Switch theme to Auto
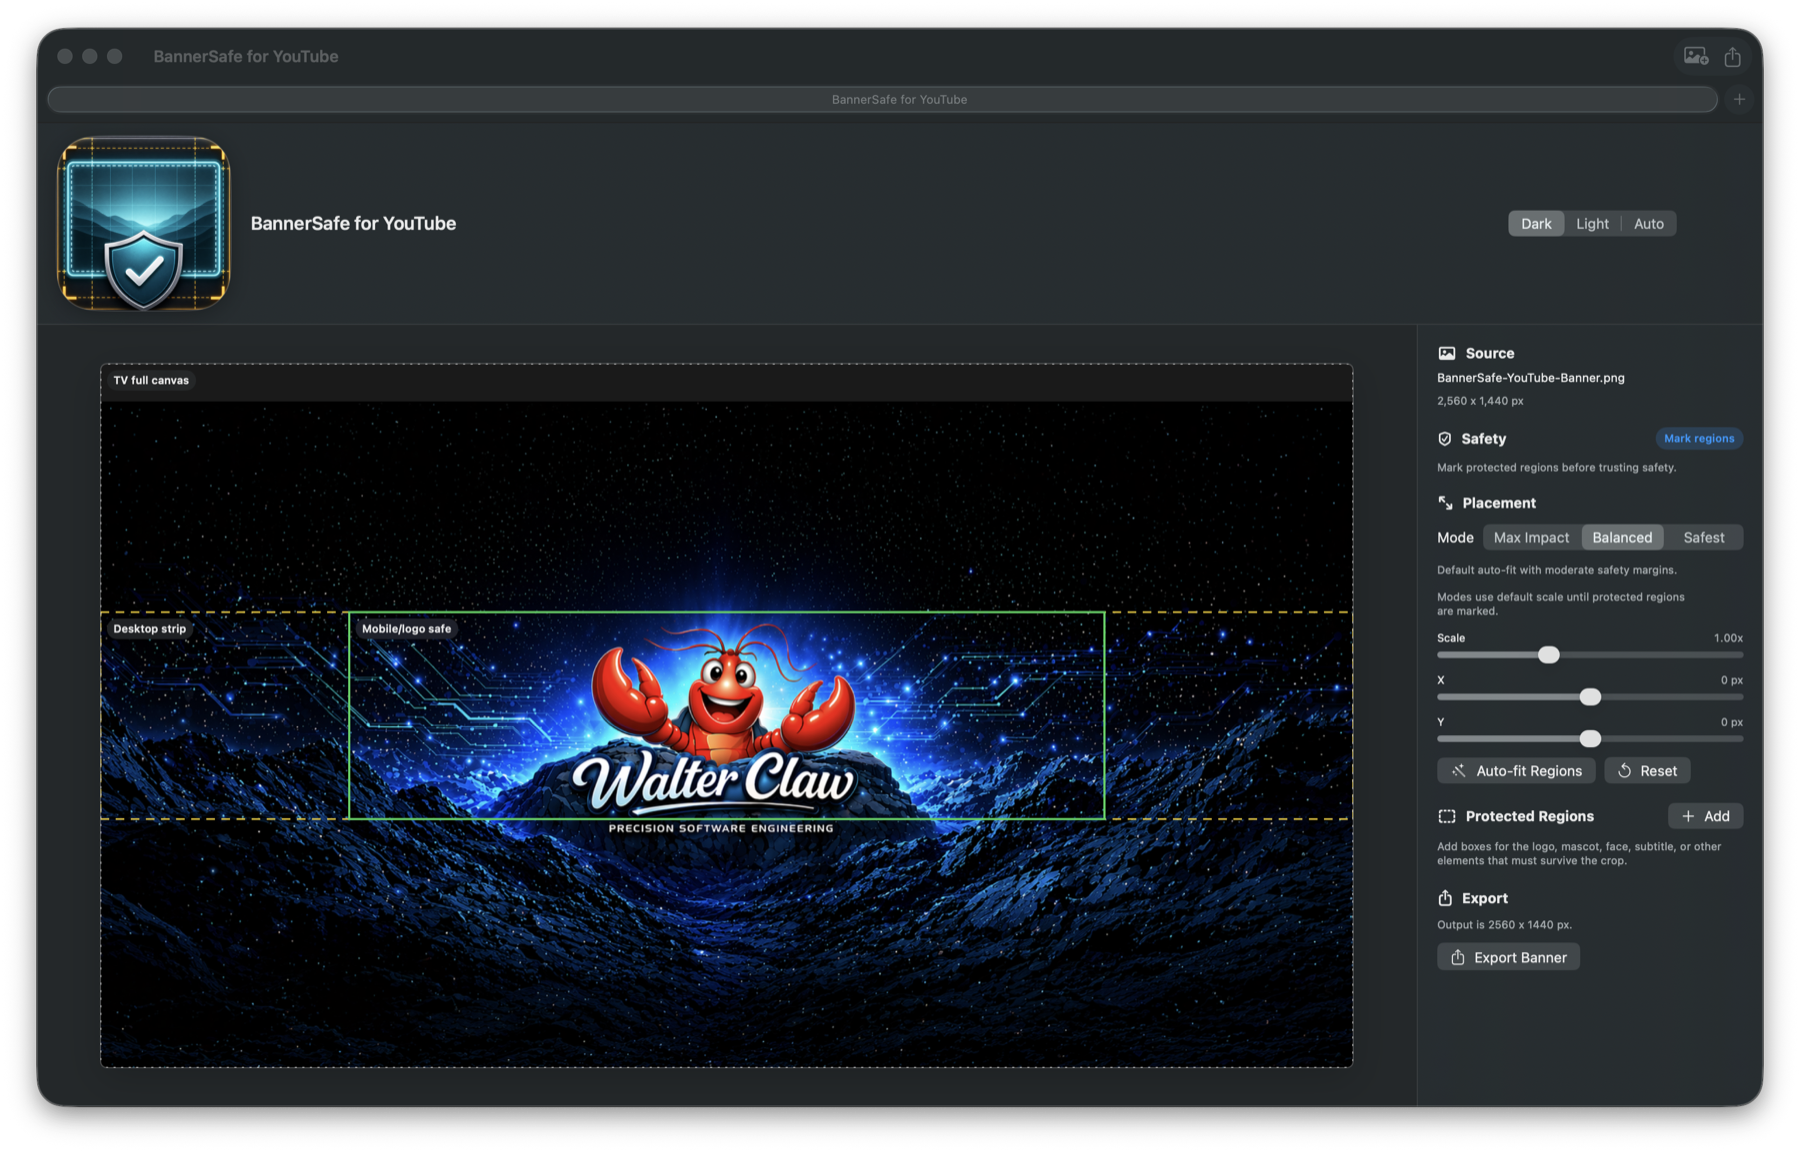Screen dimensions: 1800x1152 [x=1648, y=224]
